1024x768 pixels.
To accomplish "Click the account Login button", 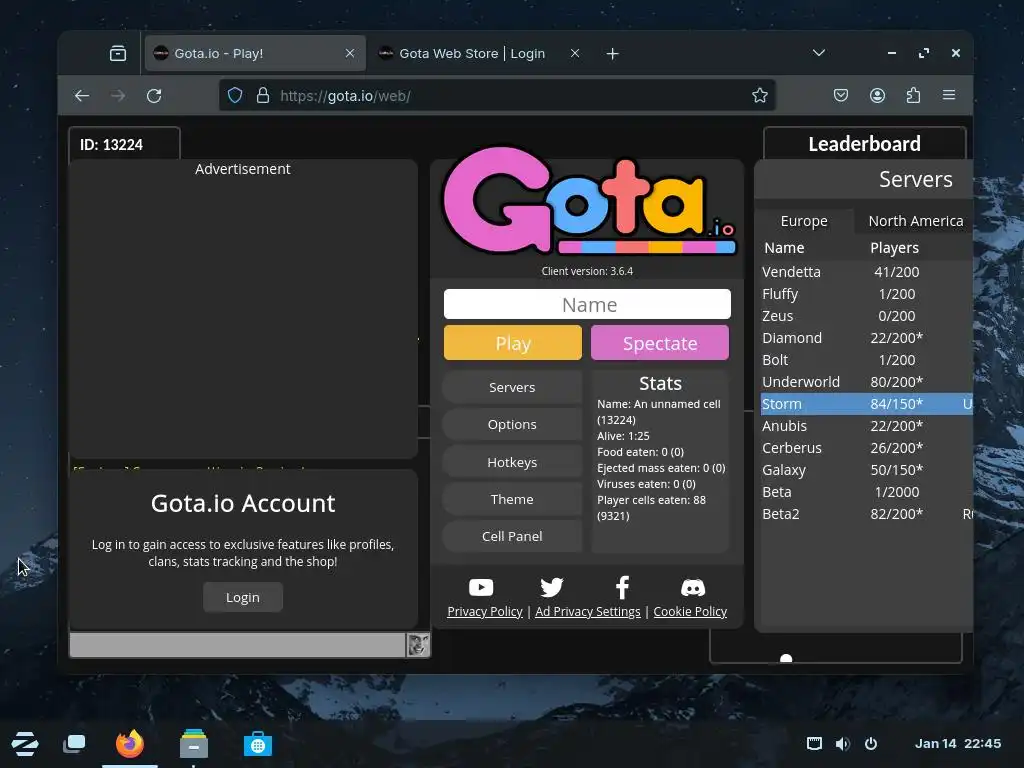I will tap(243, 598).
